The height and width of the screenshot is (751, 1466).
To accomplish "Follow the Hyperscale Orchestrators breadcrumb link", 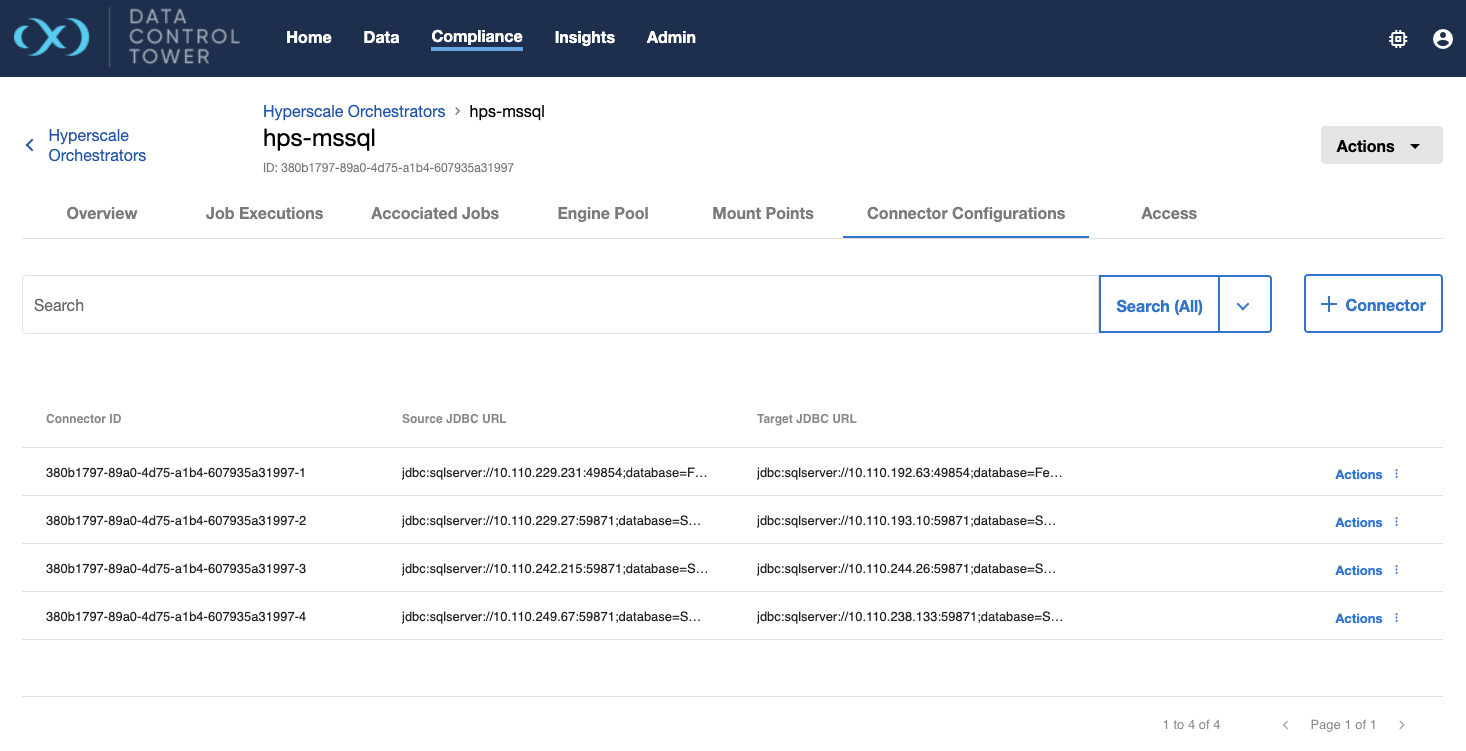I will [354, 111].
